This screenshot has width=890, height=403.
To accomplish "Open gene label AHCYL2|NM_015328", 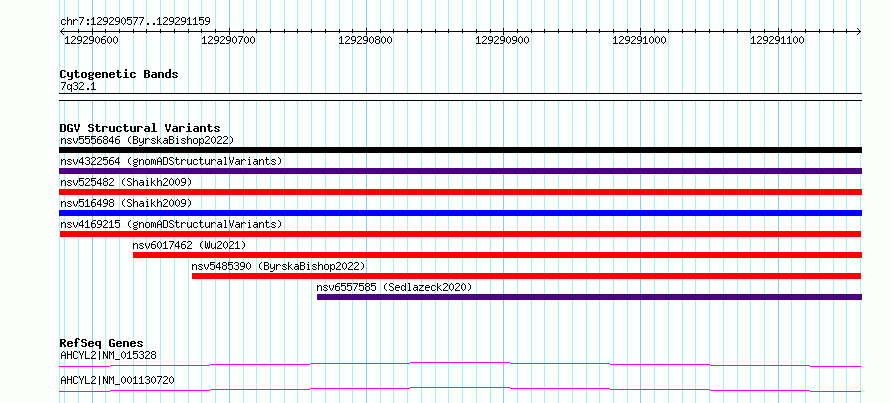I will 108,355.
